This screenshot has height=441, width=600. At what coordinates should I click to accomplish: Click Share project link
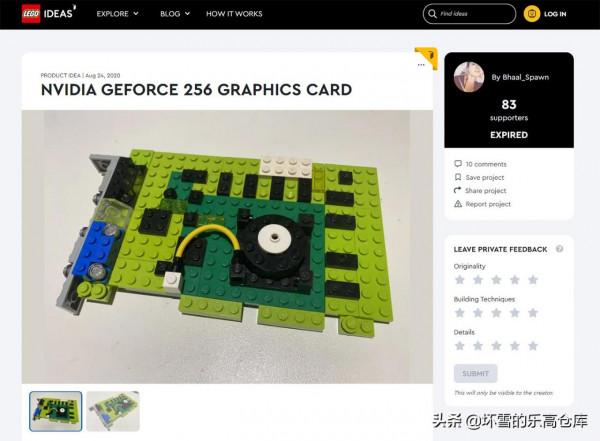[x=485, y=190]
